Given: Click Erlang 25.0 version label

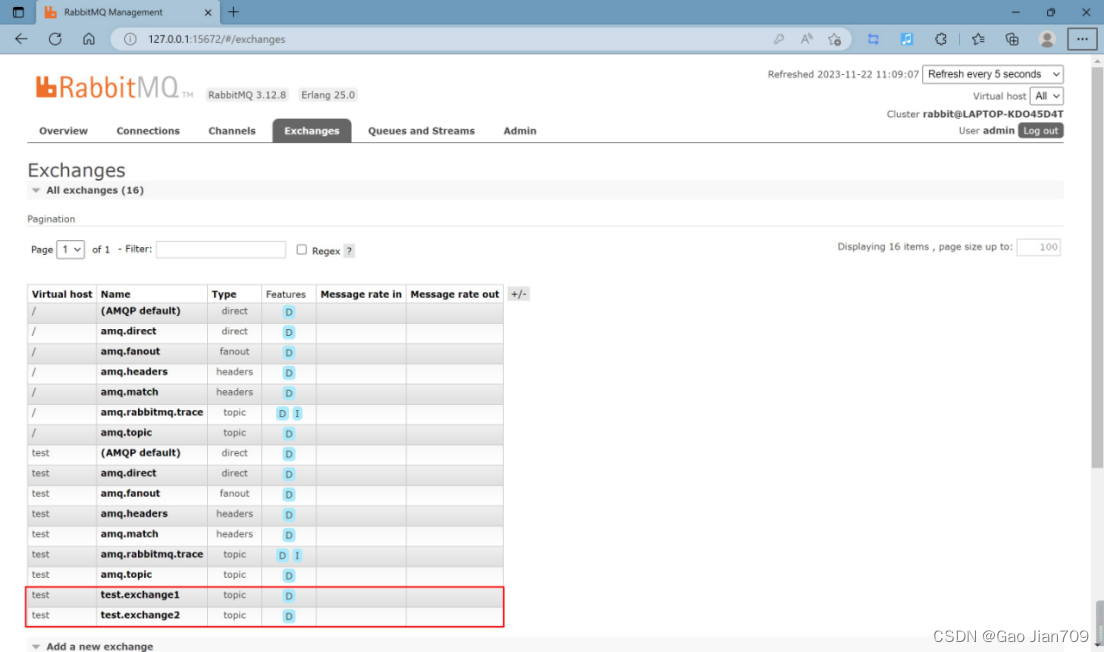Looking at the screenshot, I should 328,95.
